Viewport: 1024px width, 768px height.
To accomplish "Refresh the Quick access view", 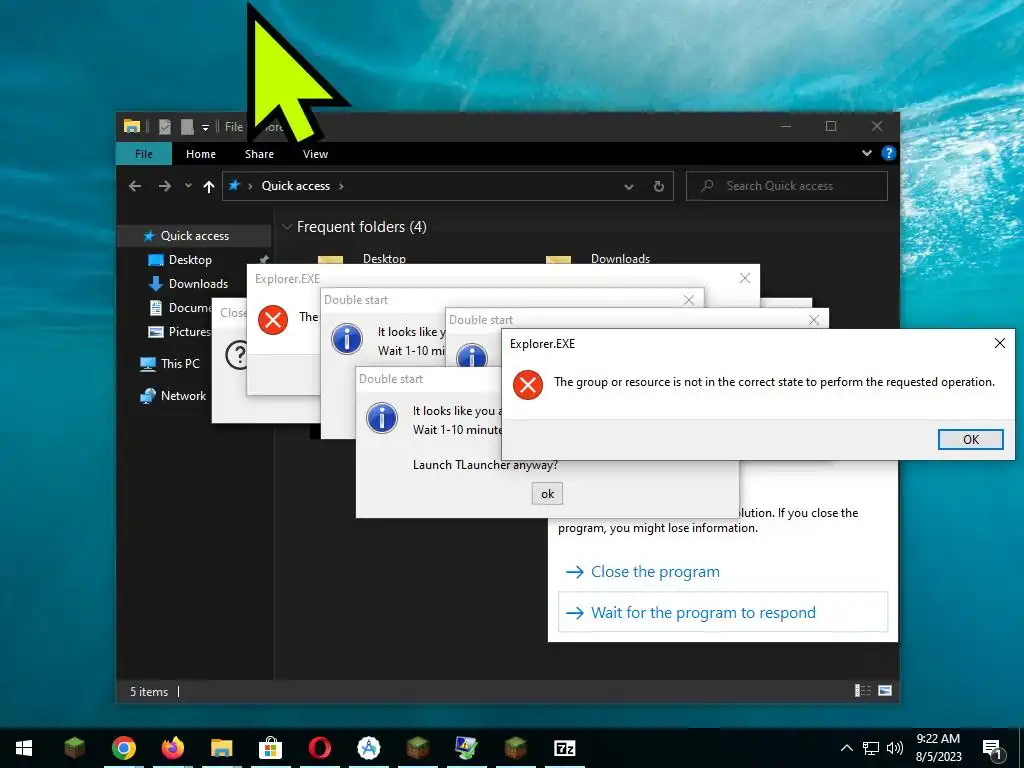I will point(659,186).
